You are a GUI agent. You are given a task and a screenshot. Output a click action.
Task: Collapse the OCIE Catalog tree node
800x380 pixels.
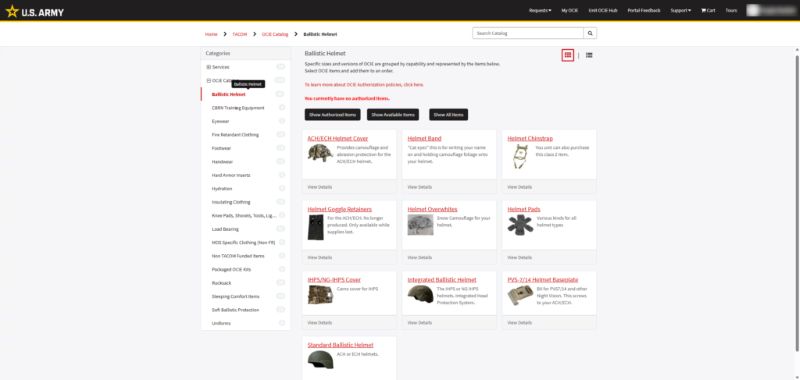pyautogui.click(x=209, y=81)
